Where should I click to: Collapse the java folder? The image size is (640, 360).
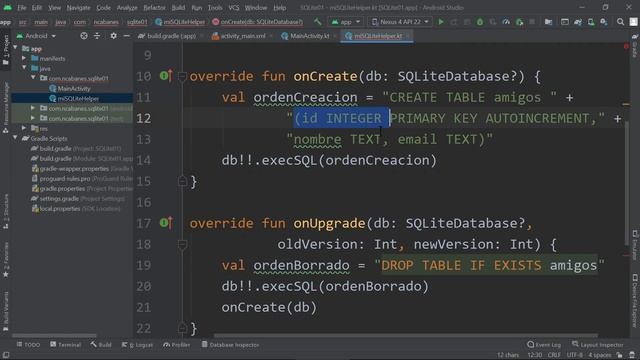coord(24,68)
